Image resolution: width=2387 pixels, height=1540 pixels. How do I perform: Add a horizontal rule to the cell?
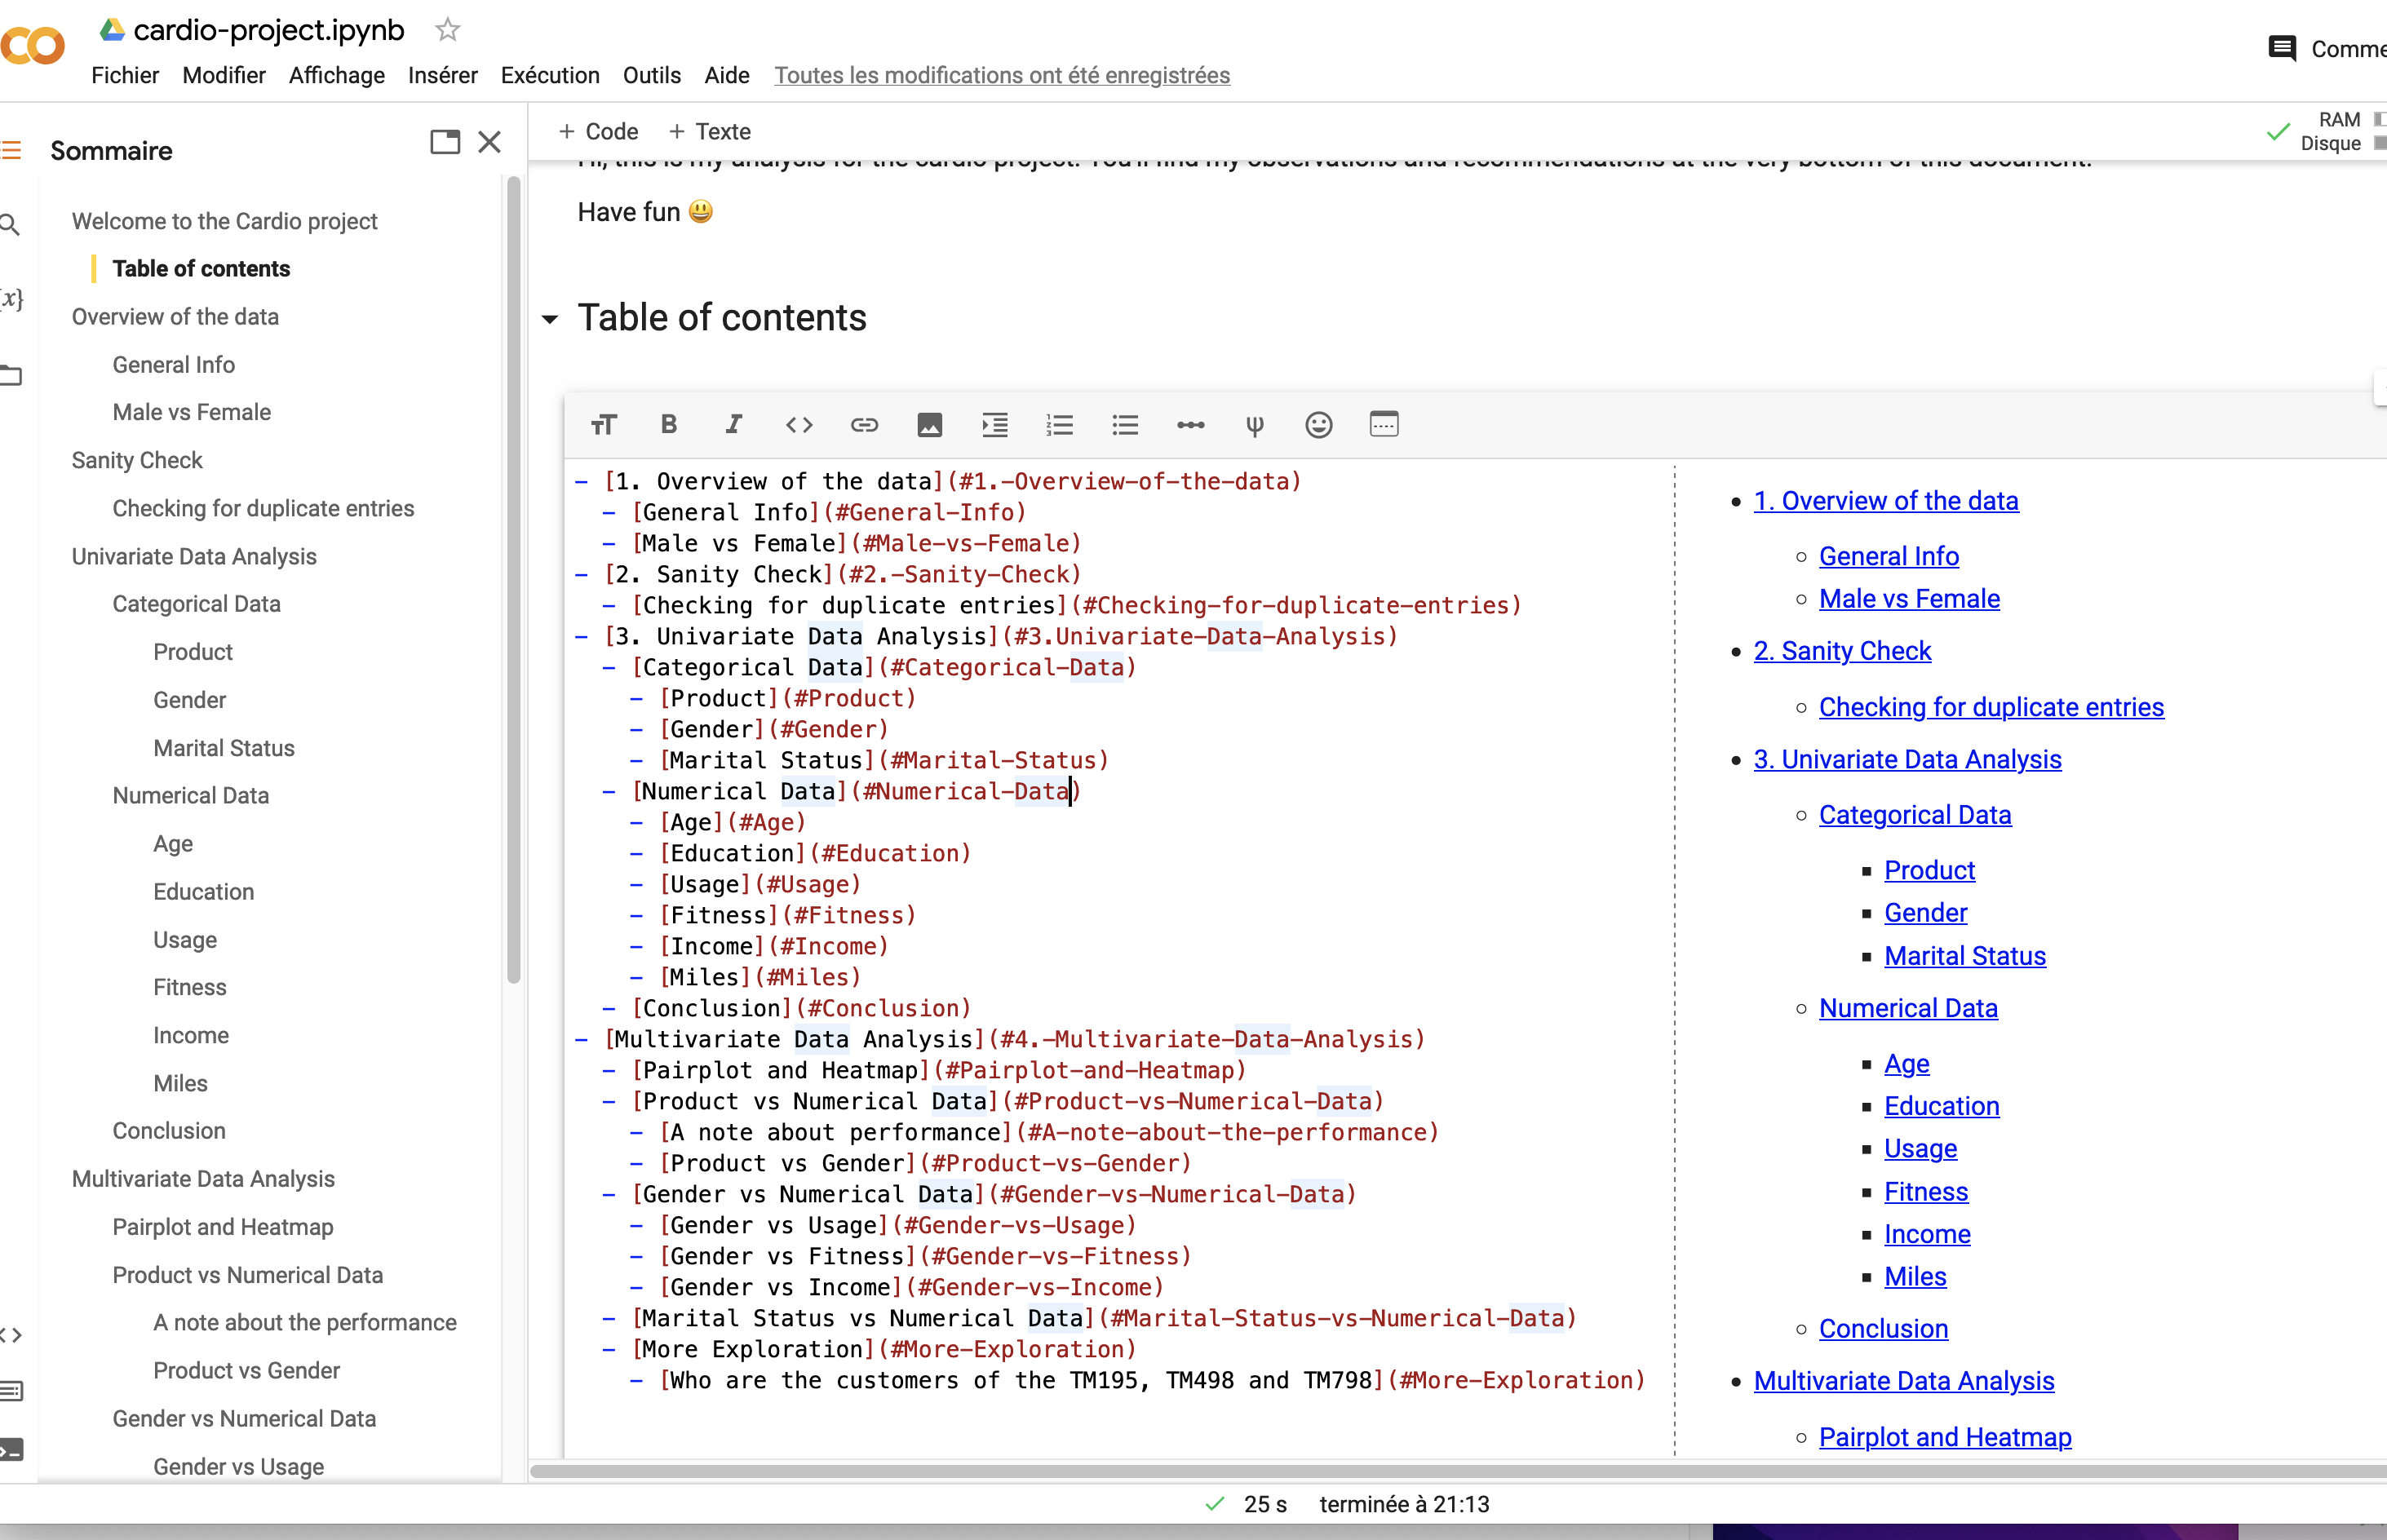pos(1190,424)
